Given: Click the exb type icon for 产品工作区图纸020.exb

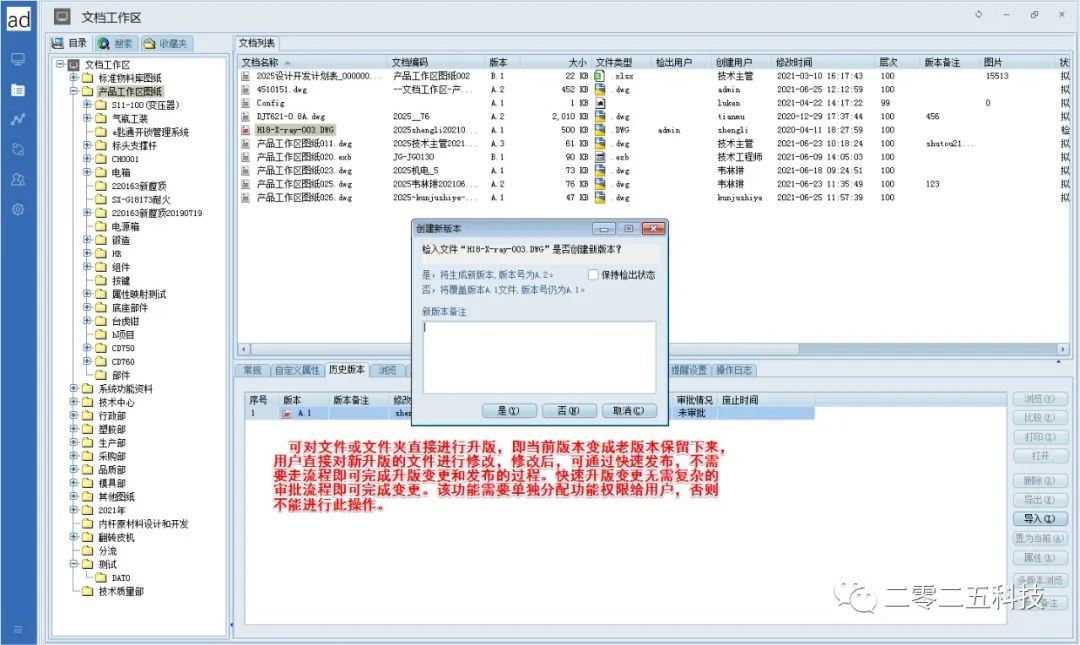Looking at the screenshot, I should click(x=600, y=157).
